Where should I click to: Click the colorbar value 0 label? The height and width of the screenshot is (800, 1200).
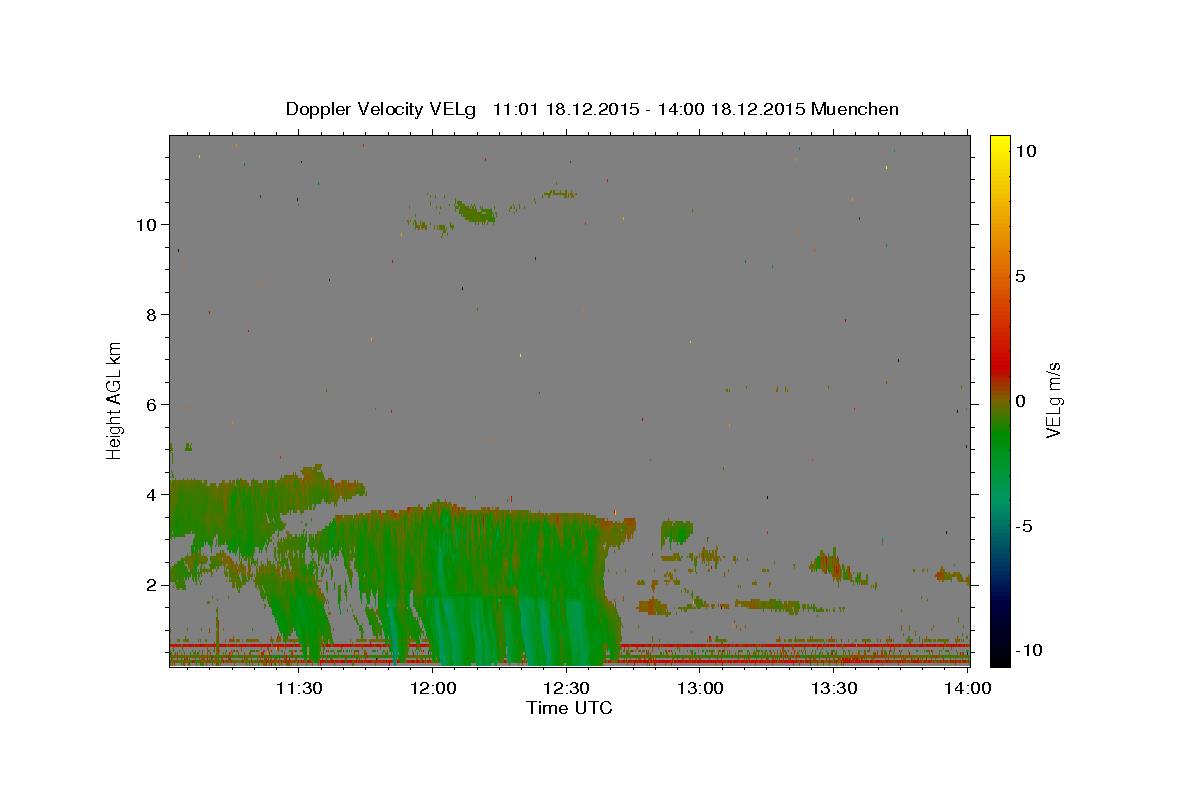point(1020,401)
